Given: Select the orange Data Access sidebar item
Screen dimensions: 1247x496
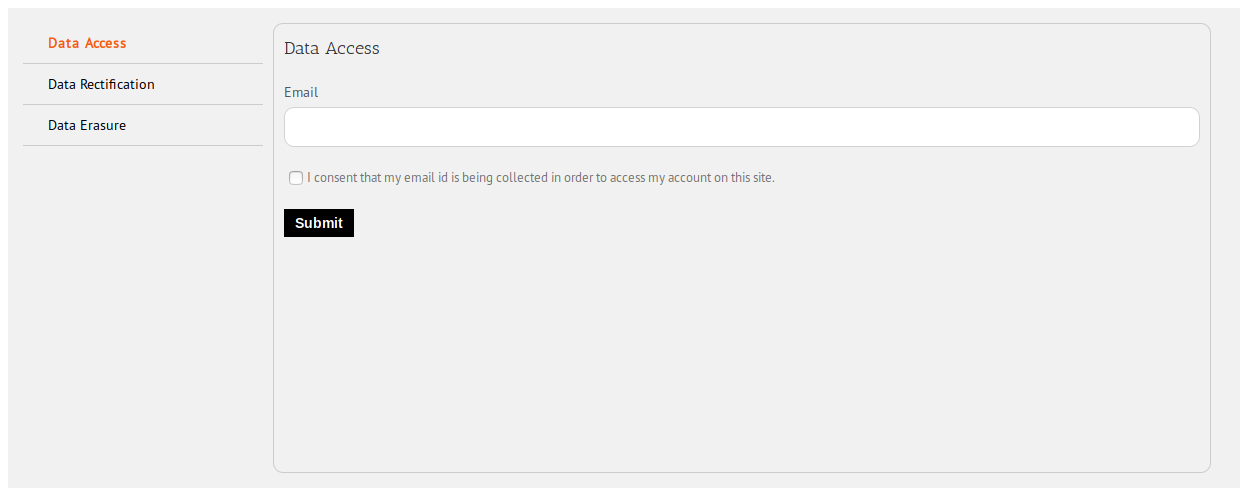Looking at the screenshot, I should click(87, 43).
